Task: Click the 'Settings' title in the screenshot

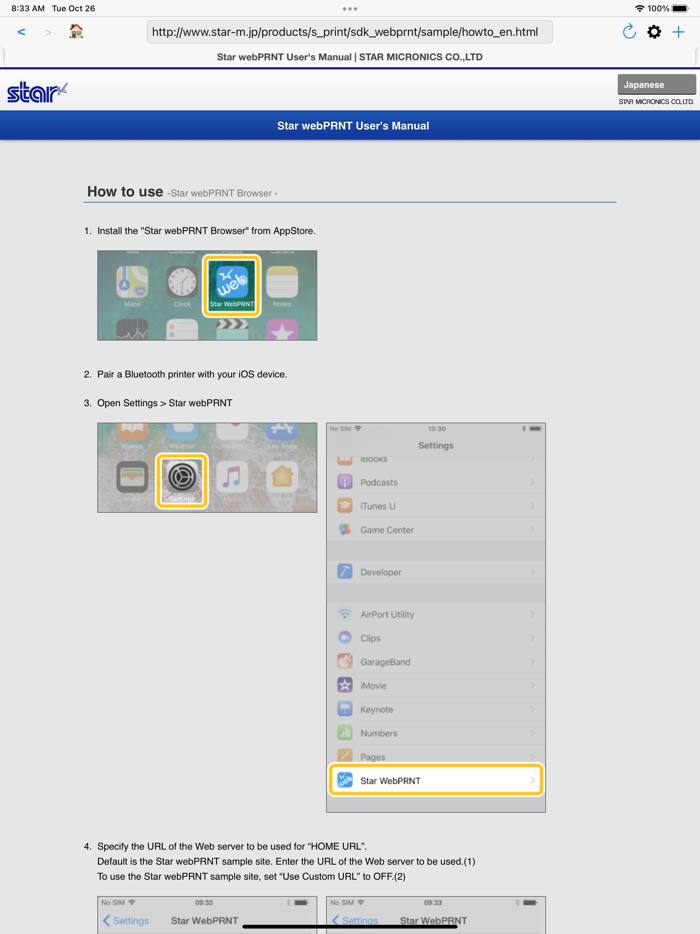Action: [435, 446]
